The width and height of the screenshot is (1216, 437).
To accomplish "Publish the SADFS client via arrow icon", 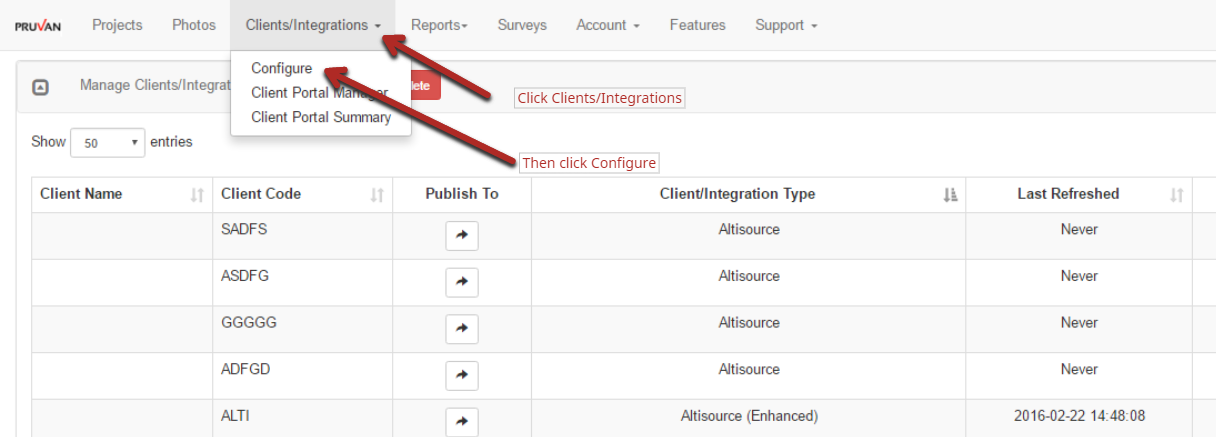I will (461, 236).
